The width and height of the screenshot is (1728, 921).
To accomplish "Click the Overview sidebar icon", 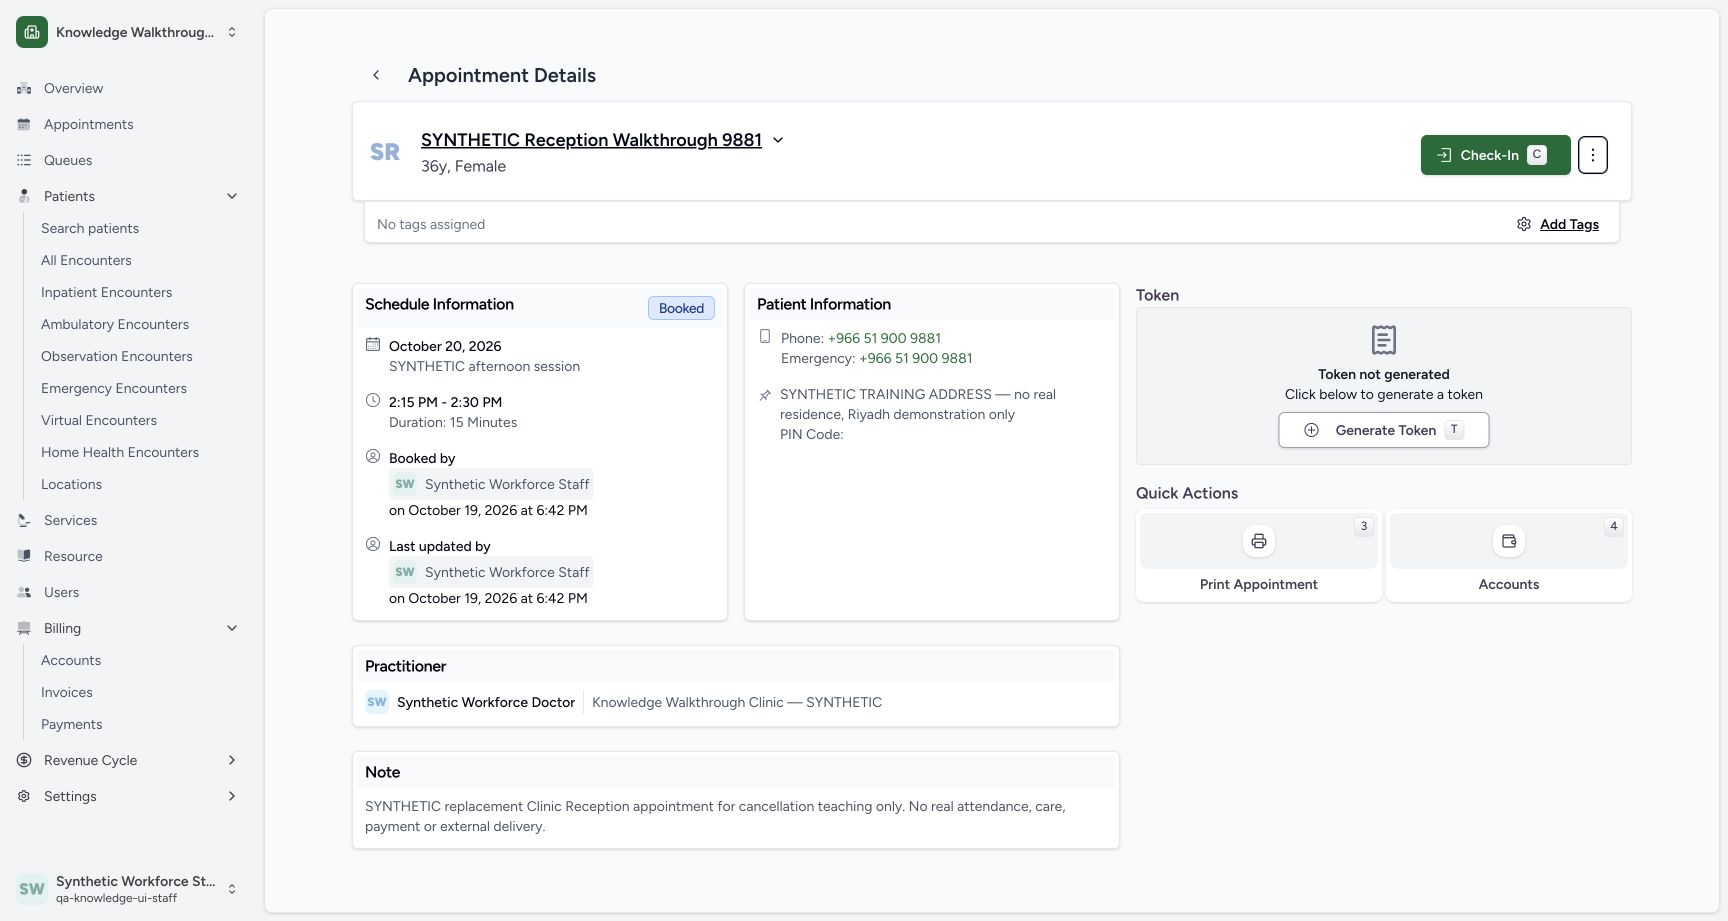I will tap(24, 88).
